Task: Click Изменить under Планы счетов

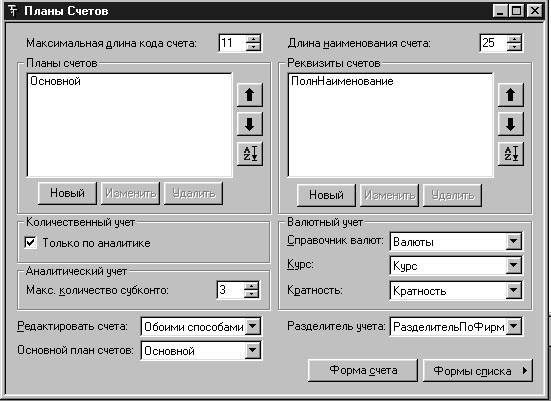Action: pos(130,193)
